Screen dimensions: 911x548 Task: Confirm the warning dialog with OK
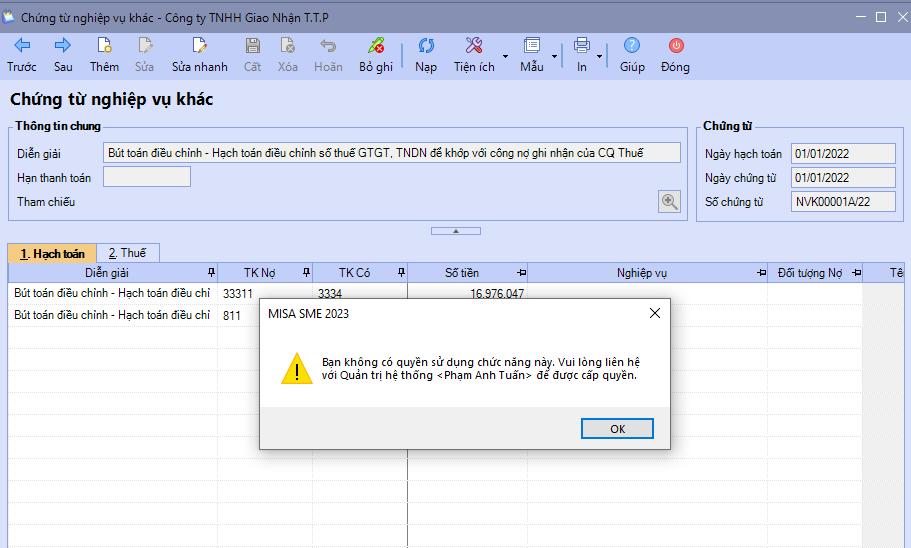click(617, 429)
